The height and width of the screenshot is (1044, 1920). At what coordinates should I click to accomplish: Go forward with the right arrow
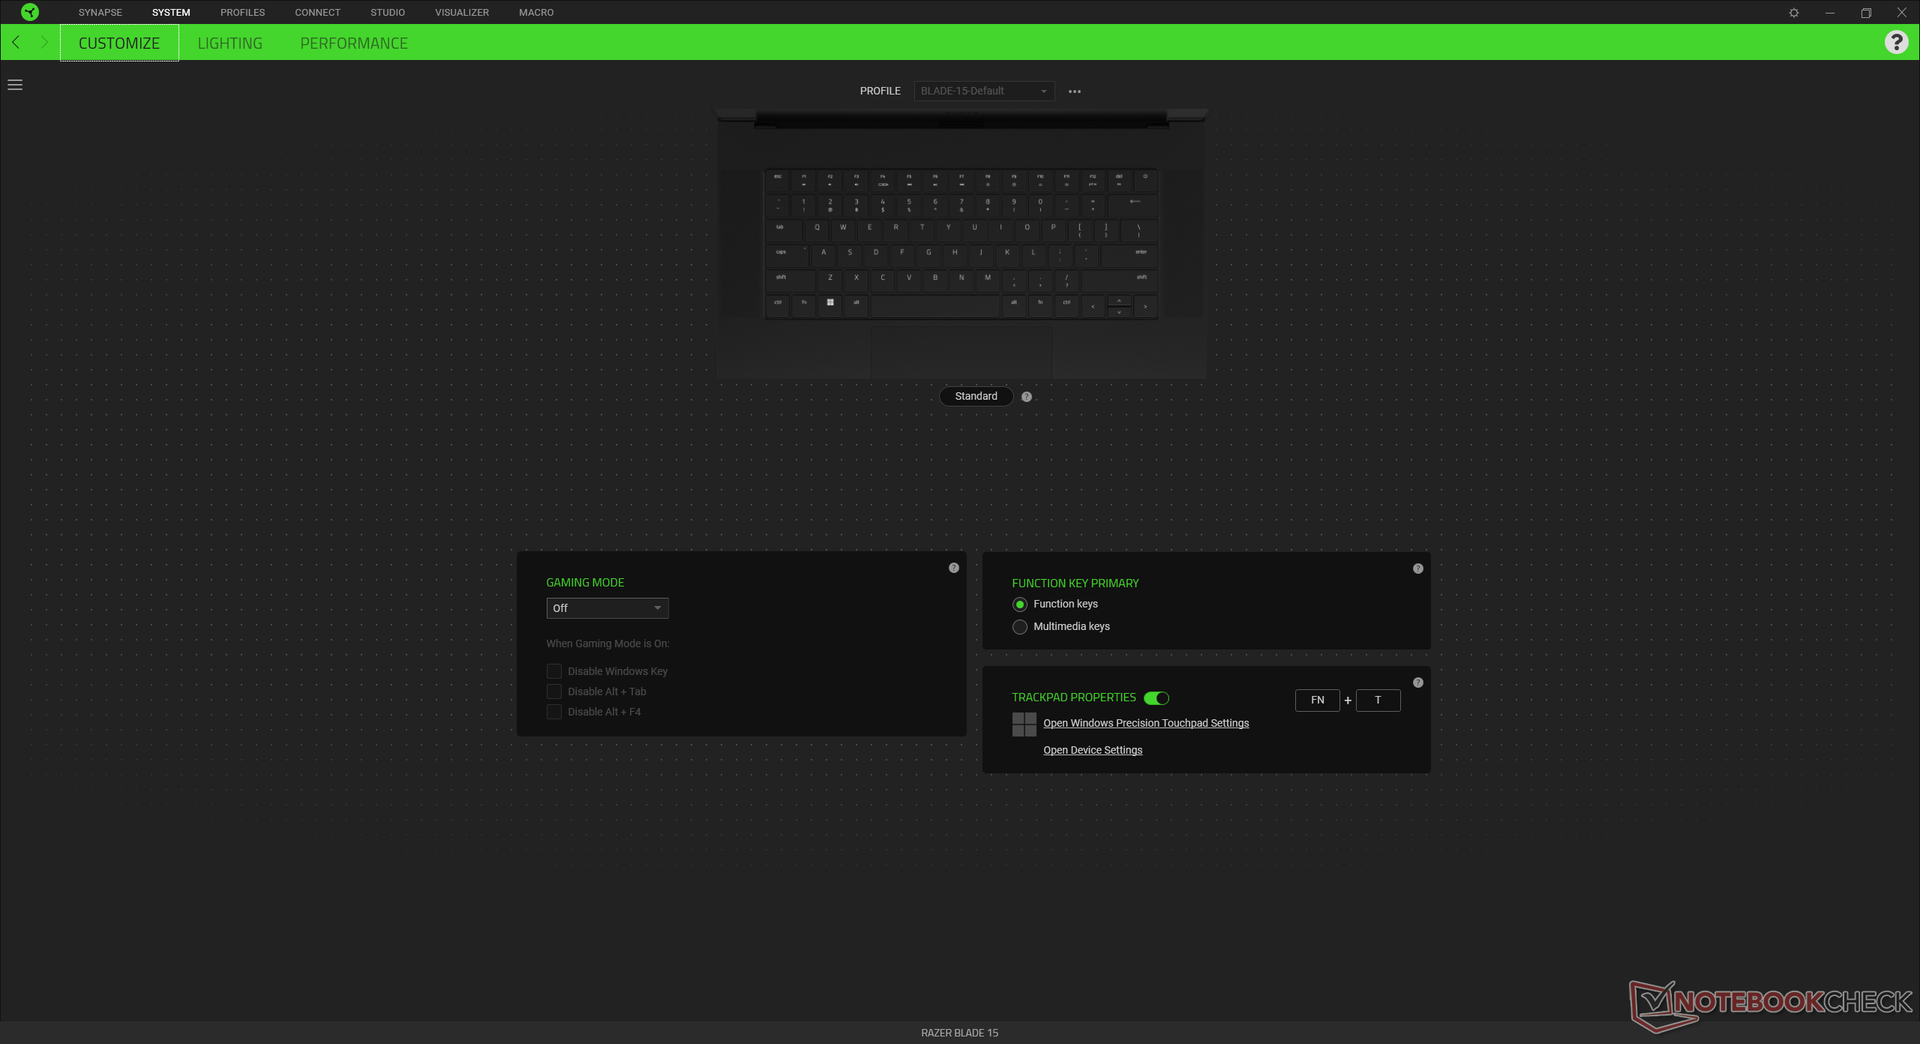44,42
